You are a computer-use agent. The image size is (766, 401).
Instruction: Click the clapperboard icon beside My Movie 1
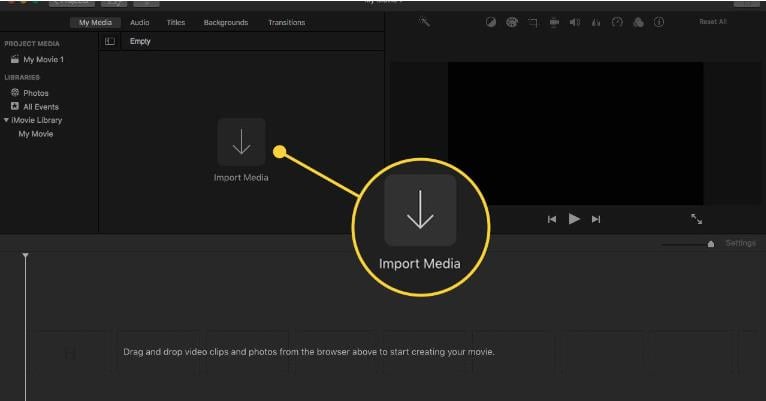click(x=15, y=59)
